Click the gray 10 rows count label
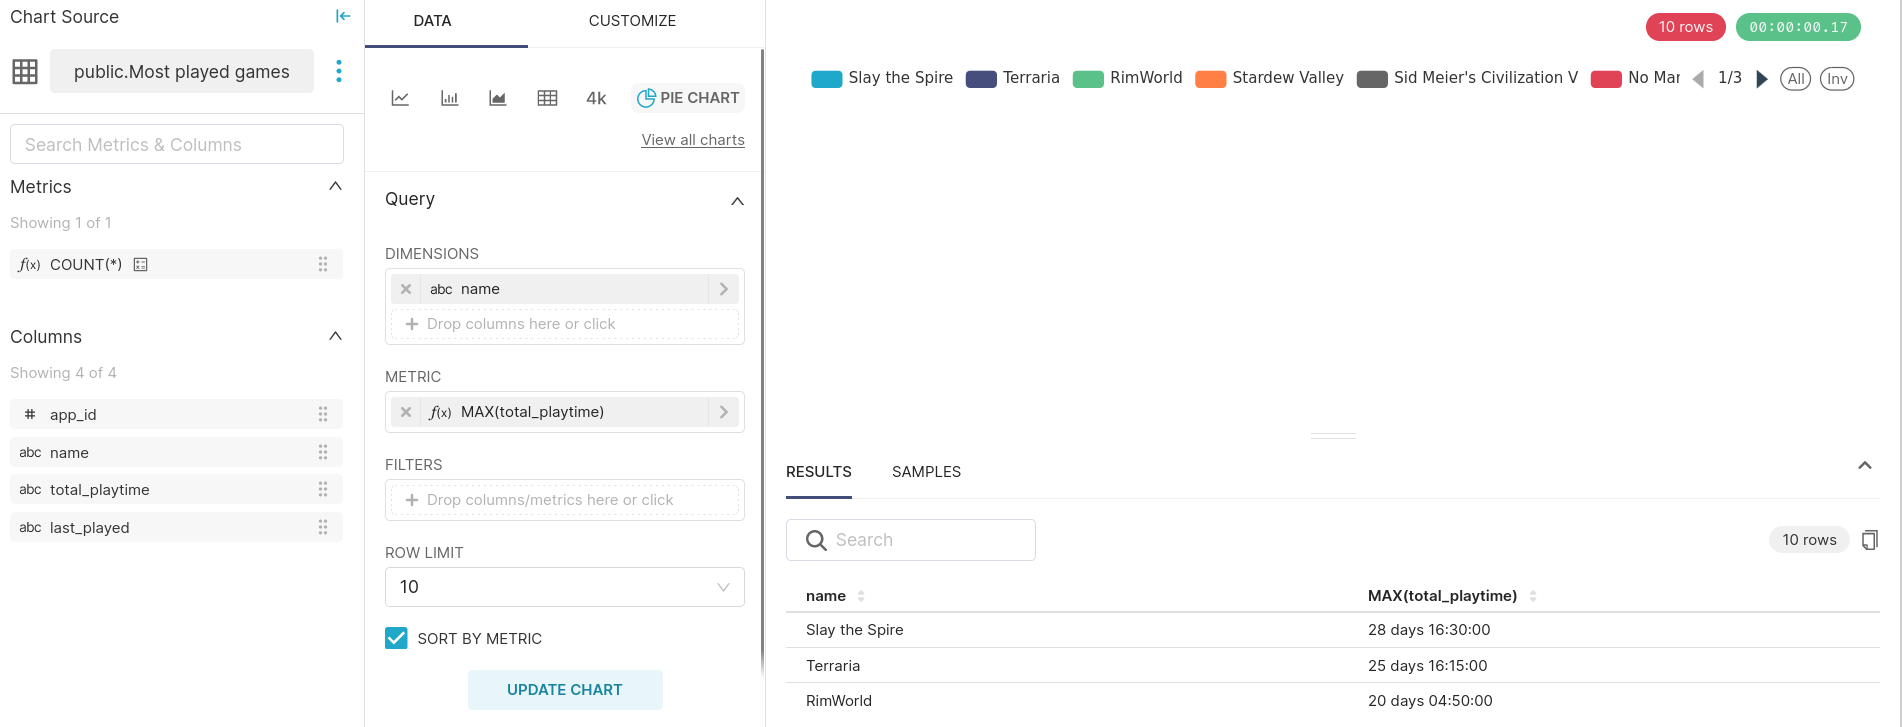 click(x=1809, y=540)
